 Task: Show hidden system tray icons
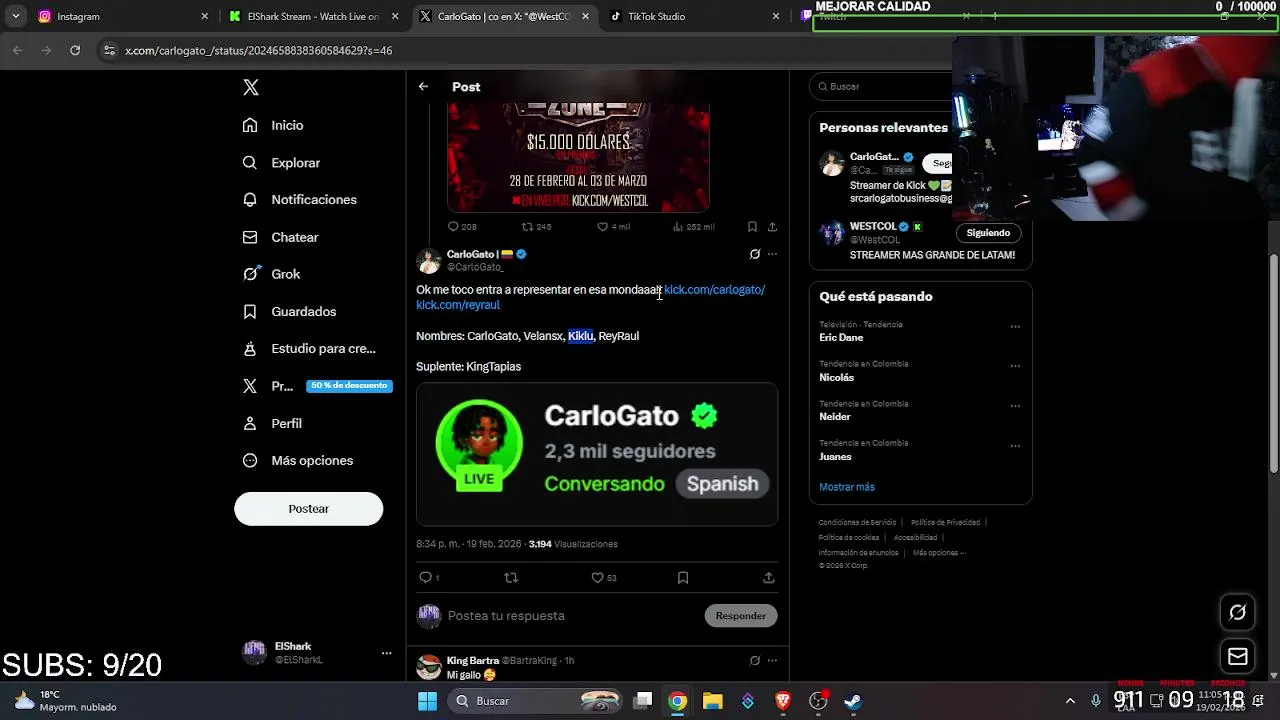pyautogui.click(x=1070, y=701)
